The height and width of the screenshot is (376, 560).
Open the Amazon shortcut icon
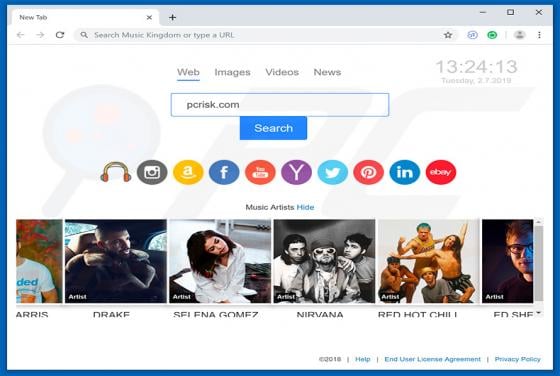tap(188, 172)
